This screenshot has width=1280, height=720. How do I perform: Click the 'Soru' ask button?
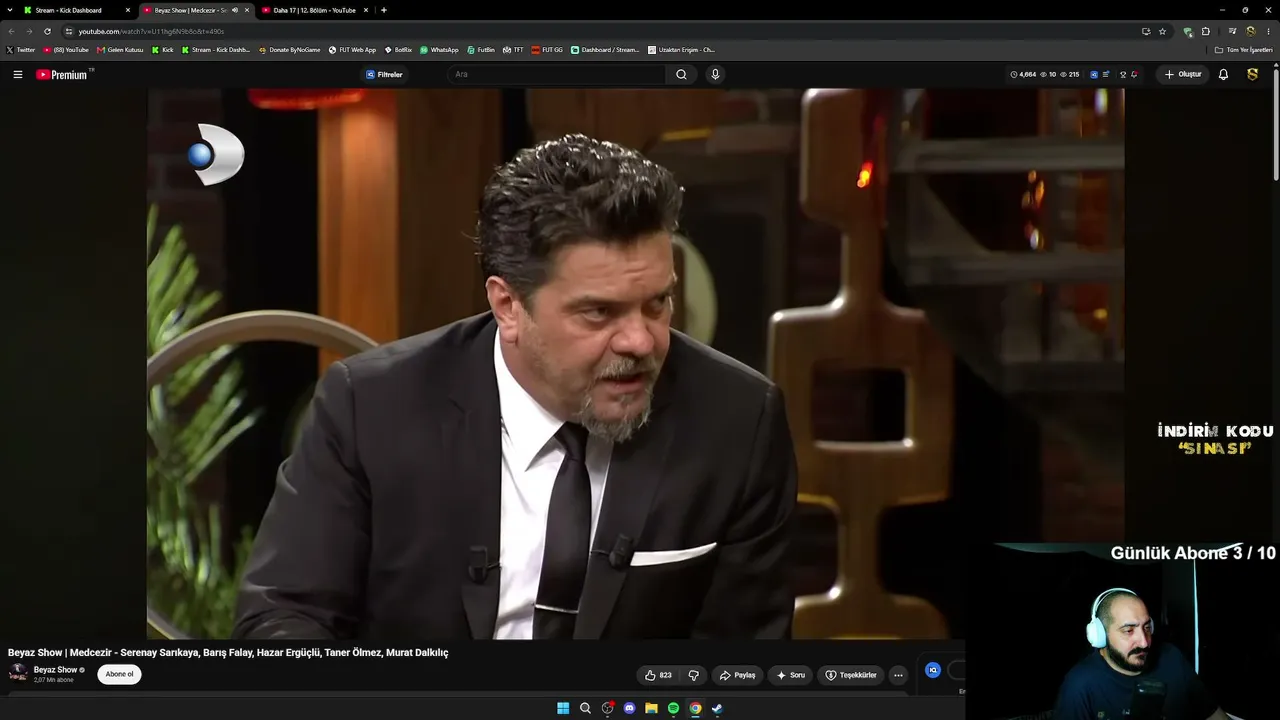(790, 675)
